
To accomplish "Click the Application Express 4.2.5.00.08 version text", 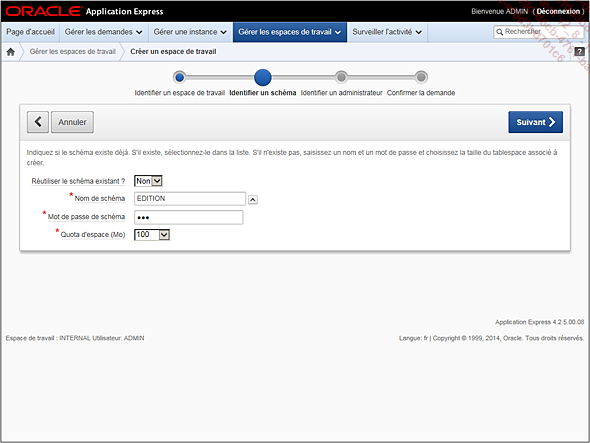I will coord(539,322).
